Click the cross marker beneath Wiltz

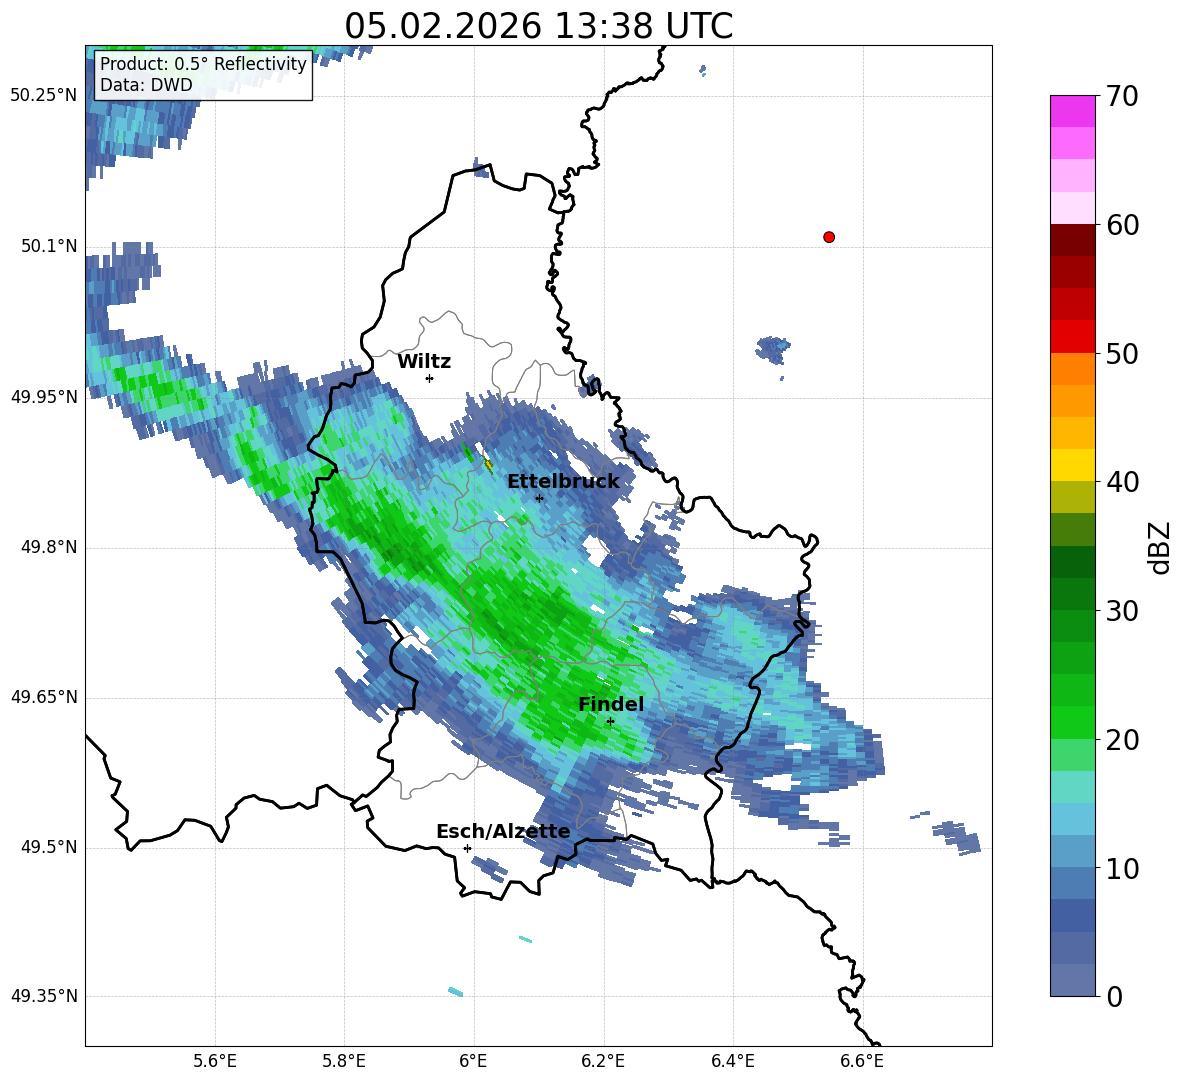[x=430, y=378]
